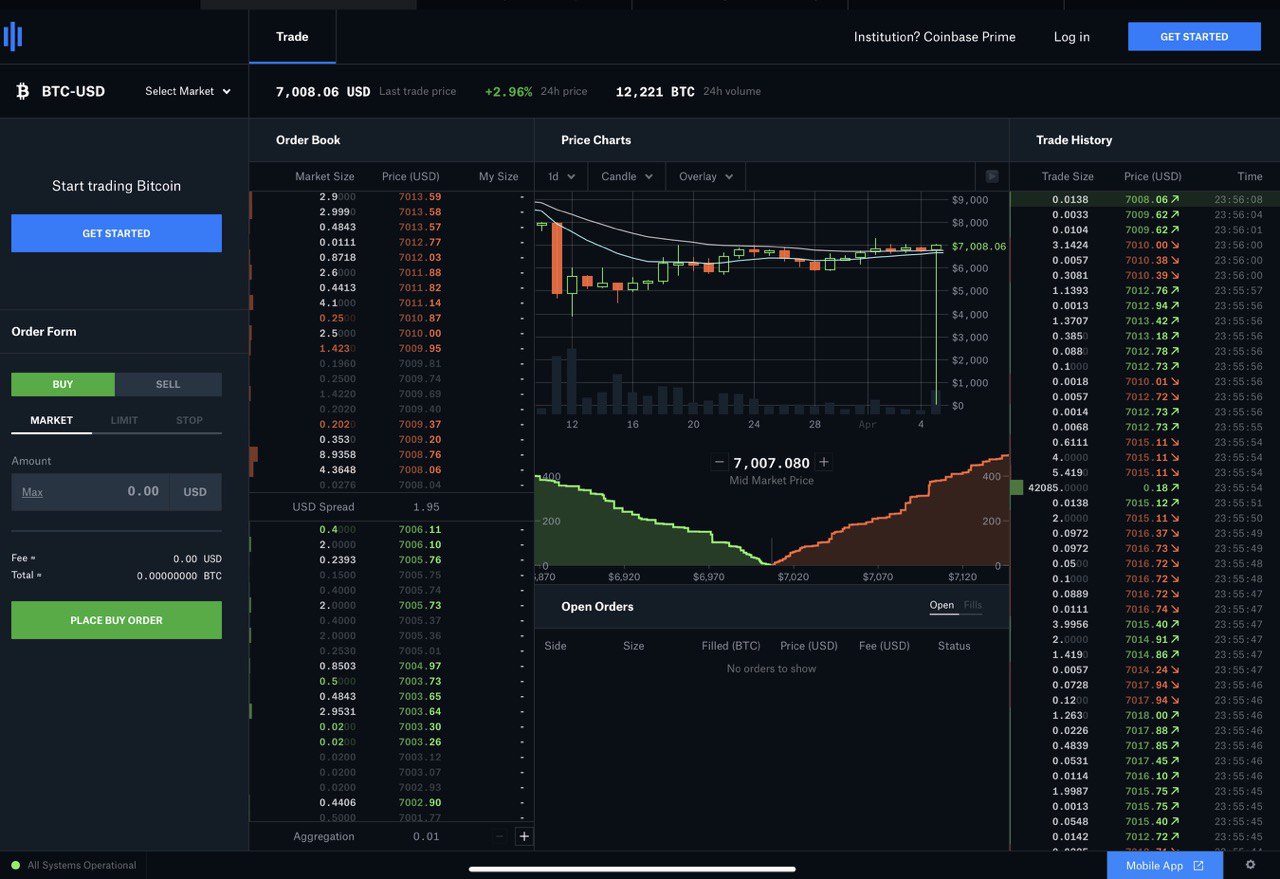Screen dimensions: 1280x879
Task: Open the Mobile App button
Action: (1165, 865)
